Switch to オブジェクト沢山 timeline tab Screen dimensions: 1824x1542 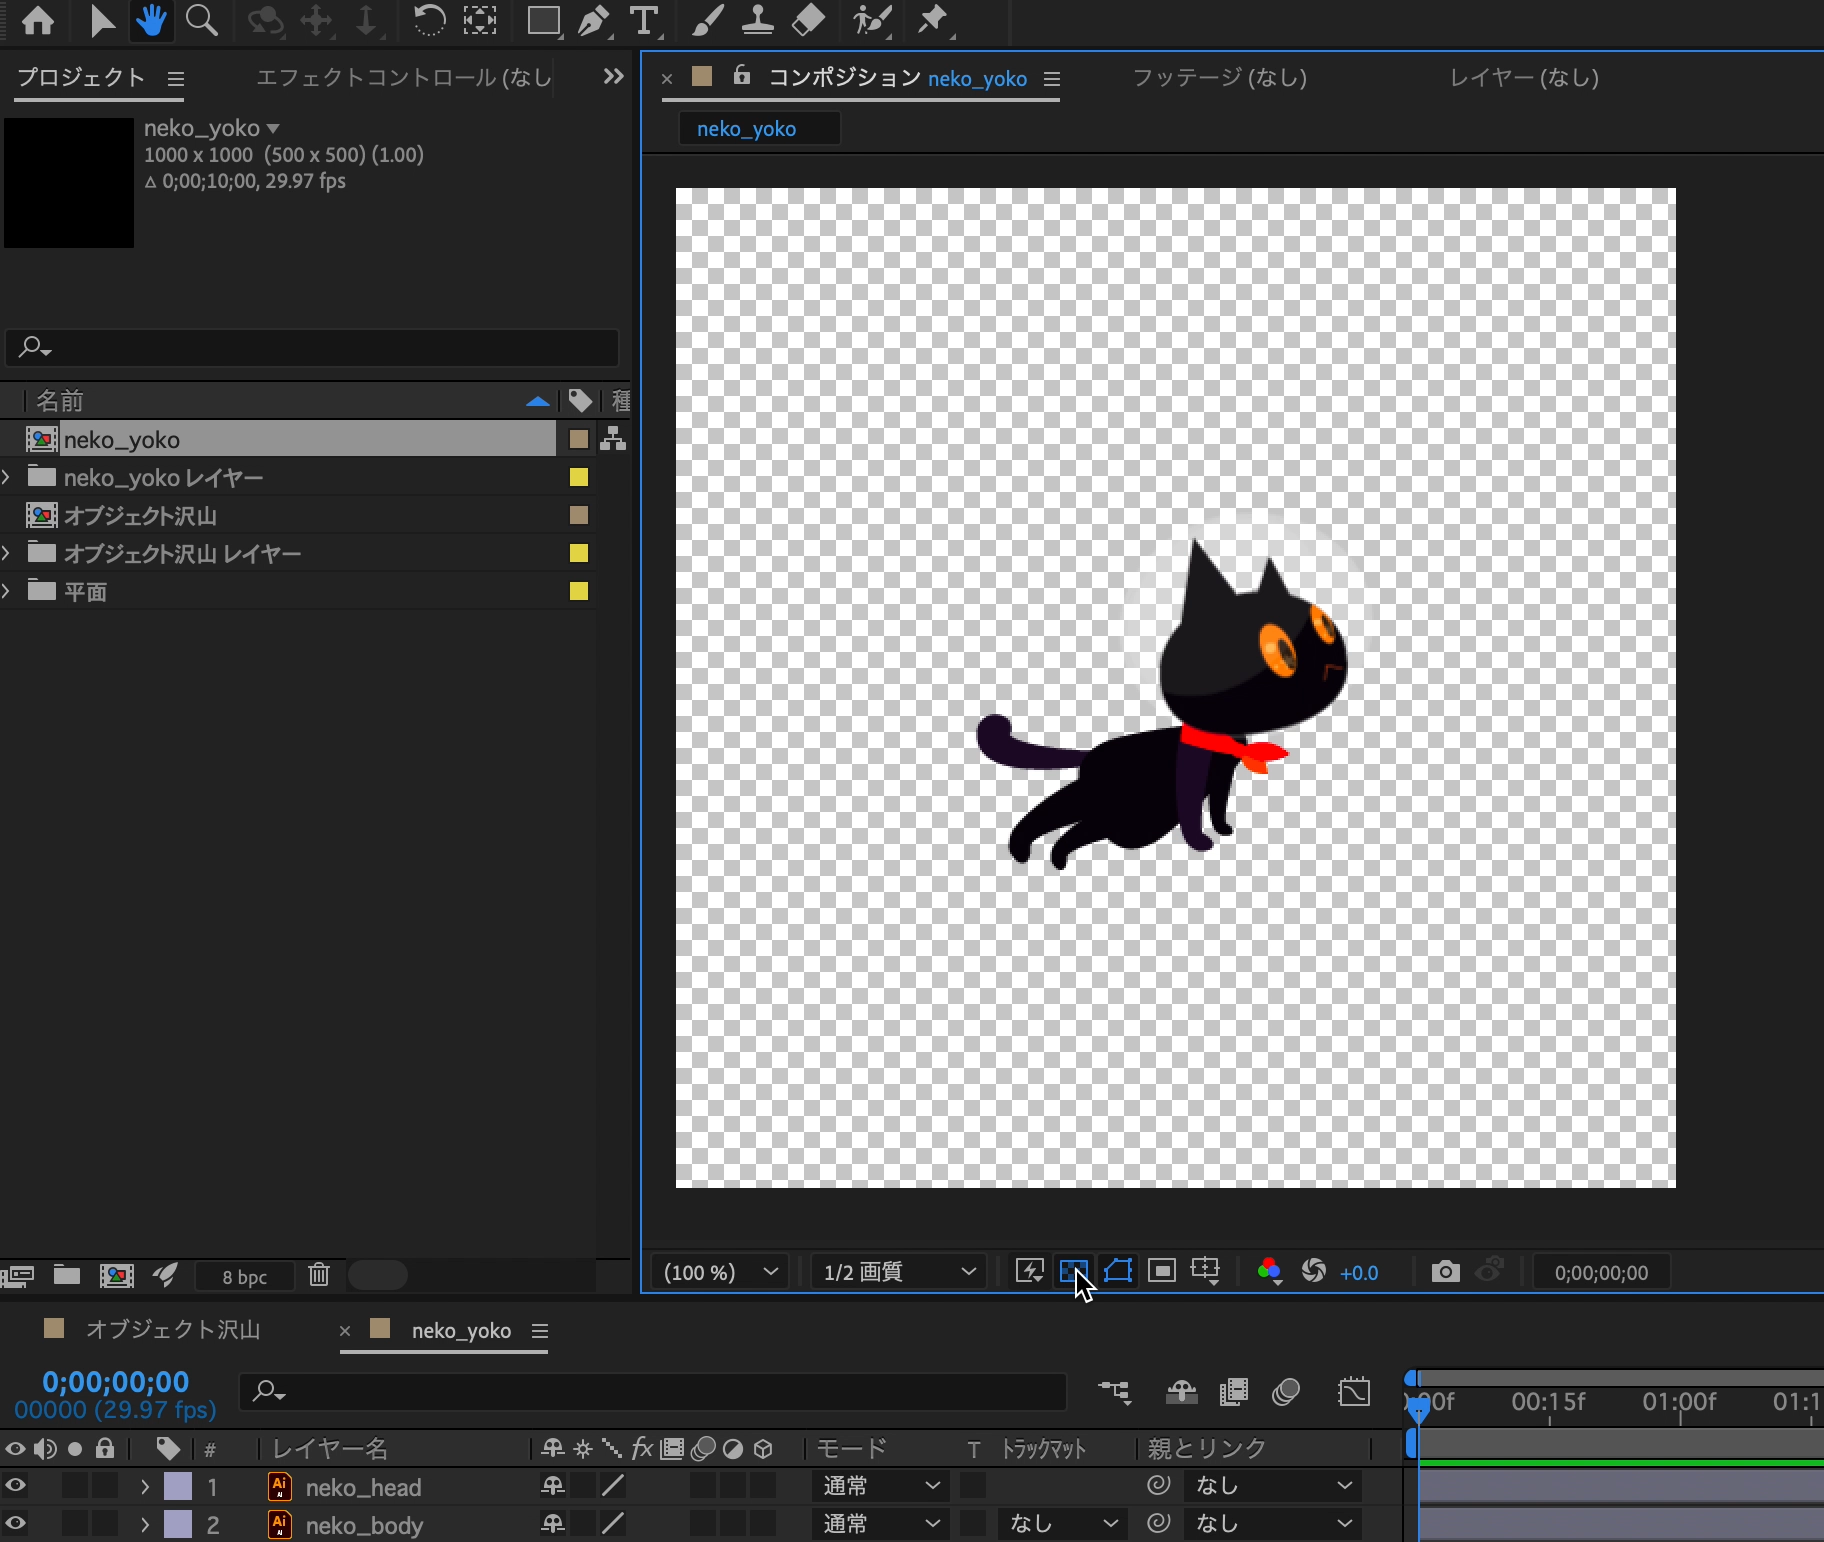(x=172, y=1330)
